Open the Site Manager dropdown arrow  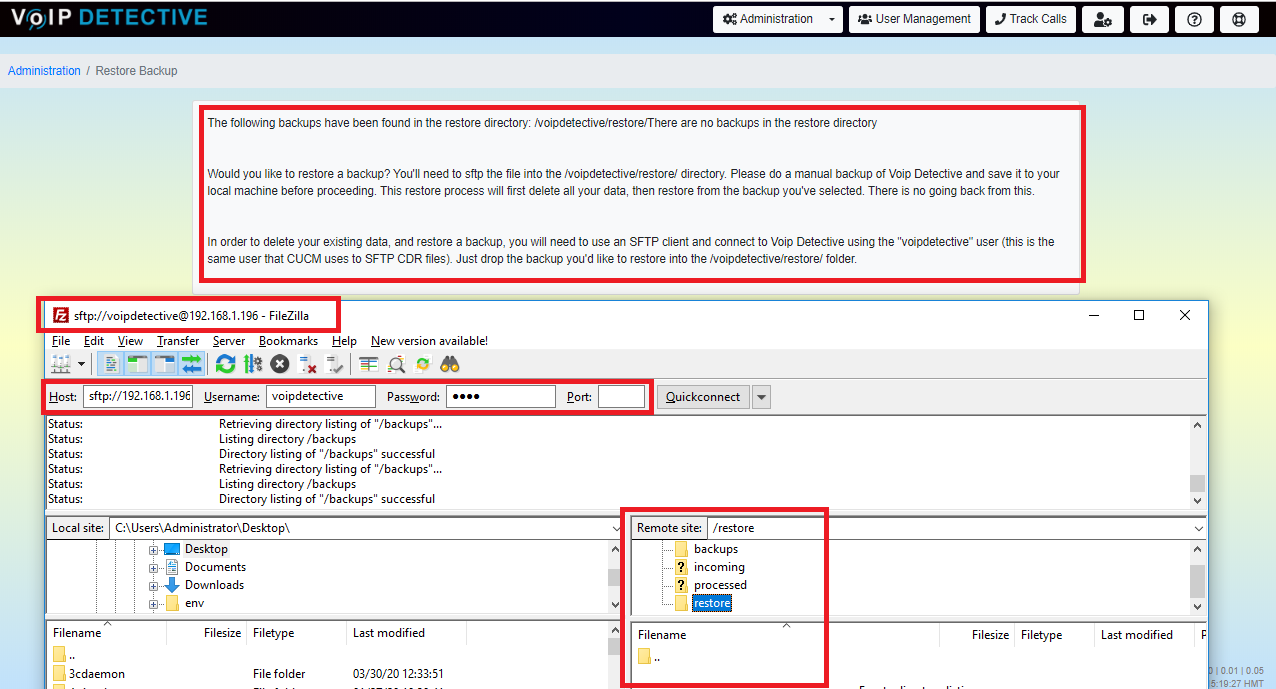click(x=81, y=364)
